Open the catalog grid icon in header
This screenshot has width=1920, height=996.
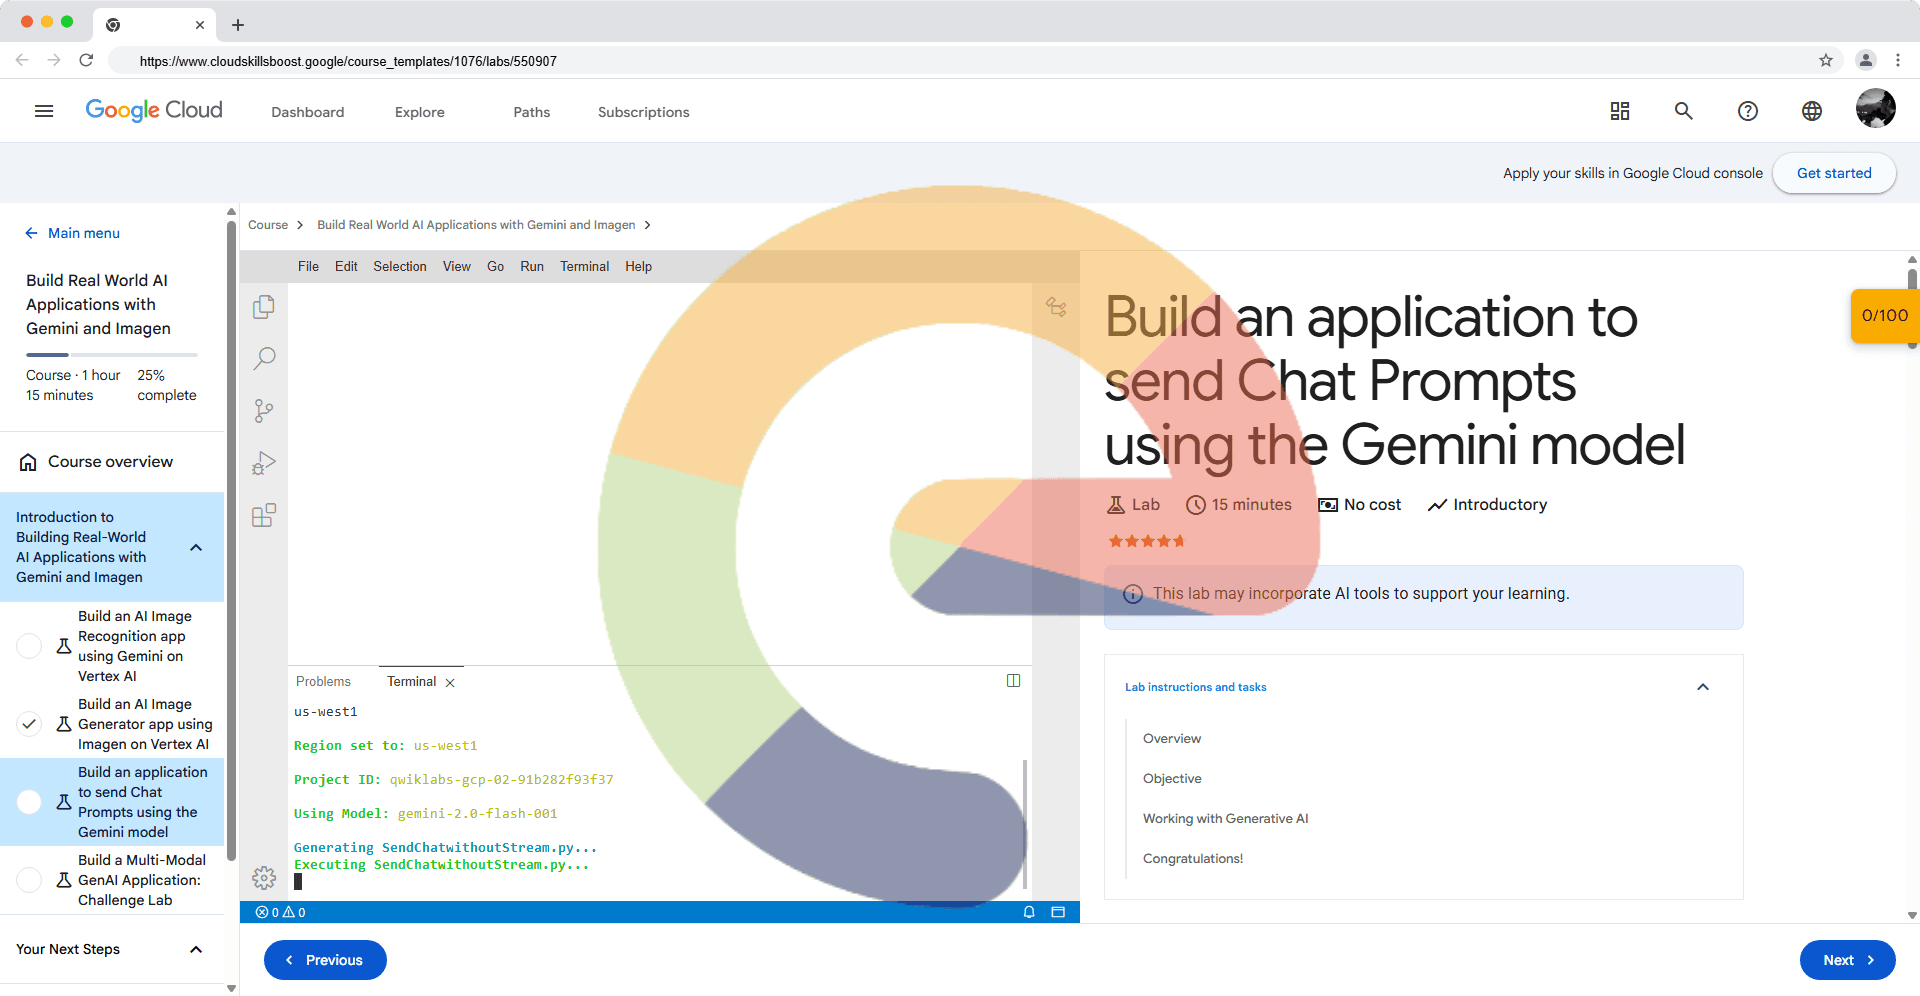1620,111
